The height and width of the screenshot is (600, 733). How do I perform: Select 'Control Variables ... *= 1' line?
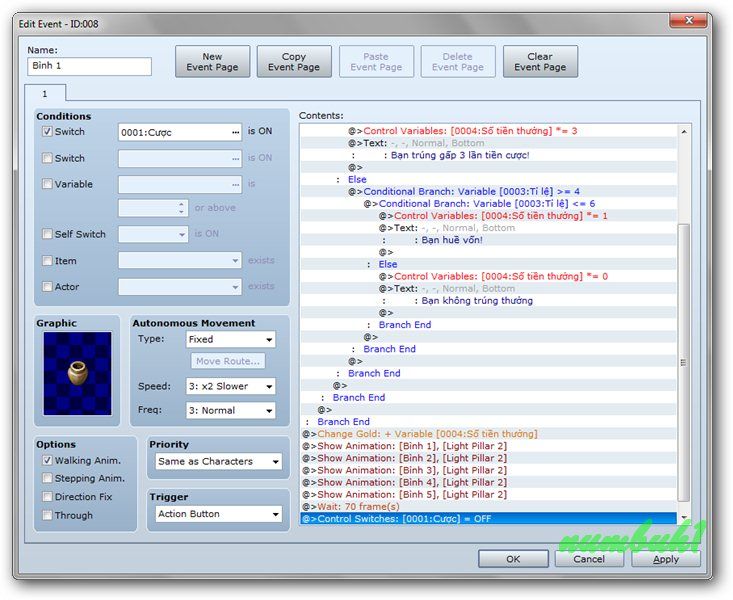pyautogui.click(x=488, y=216)
